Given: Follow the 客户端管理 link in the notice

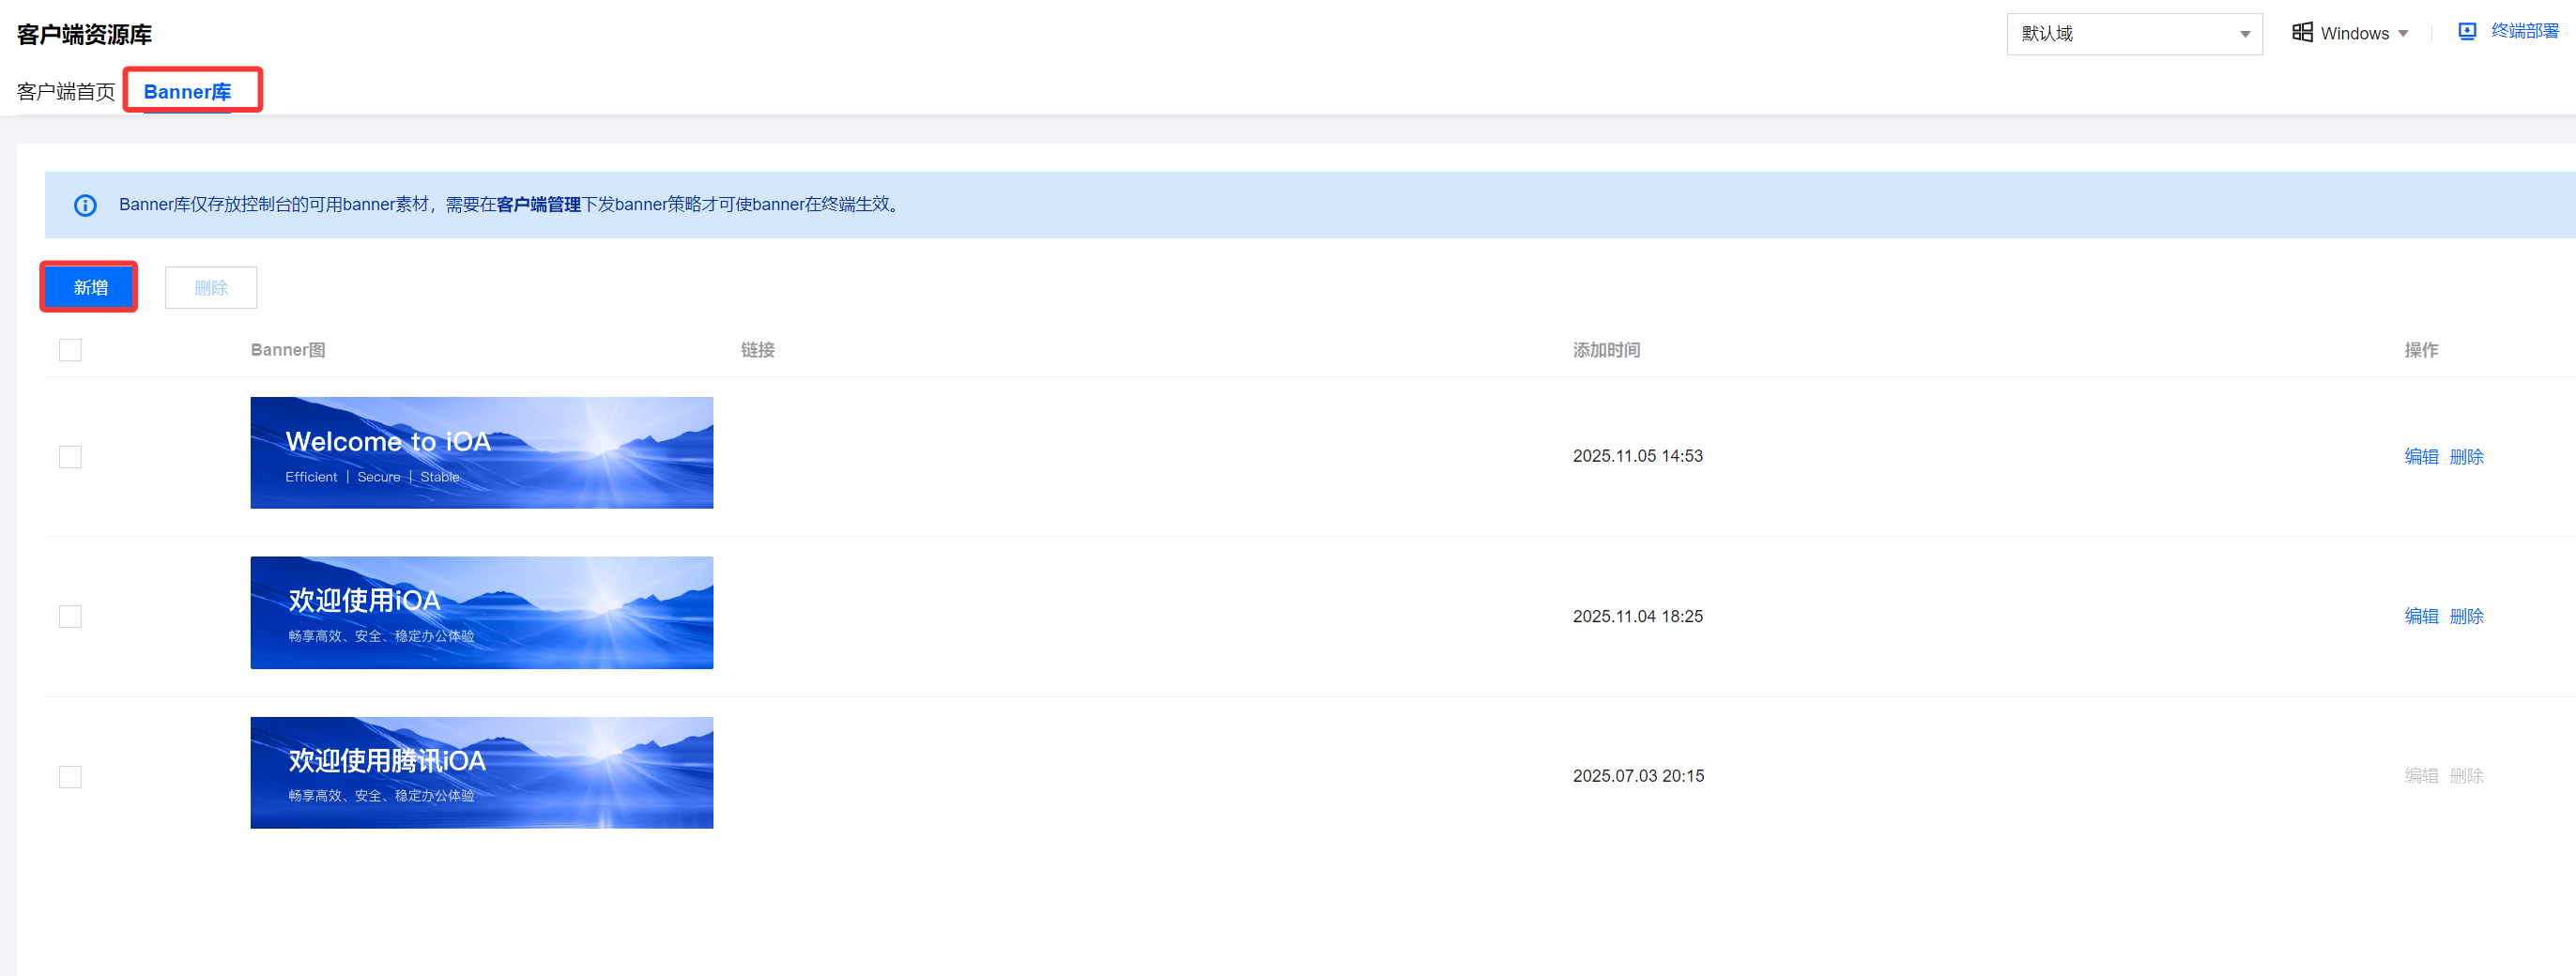Looking at the screenshot, I should click(538, 205).
